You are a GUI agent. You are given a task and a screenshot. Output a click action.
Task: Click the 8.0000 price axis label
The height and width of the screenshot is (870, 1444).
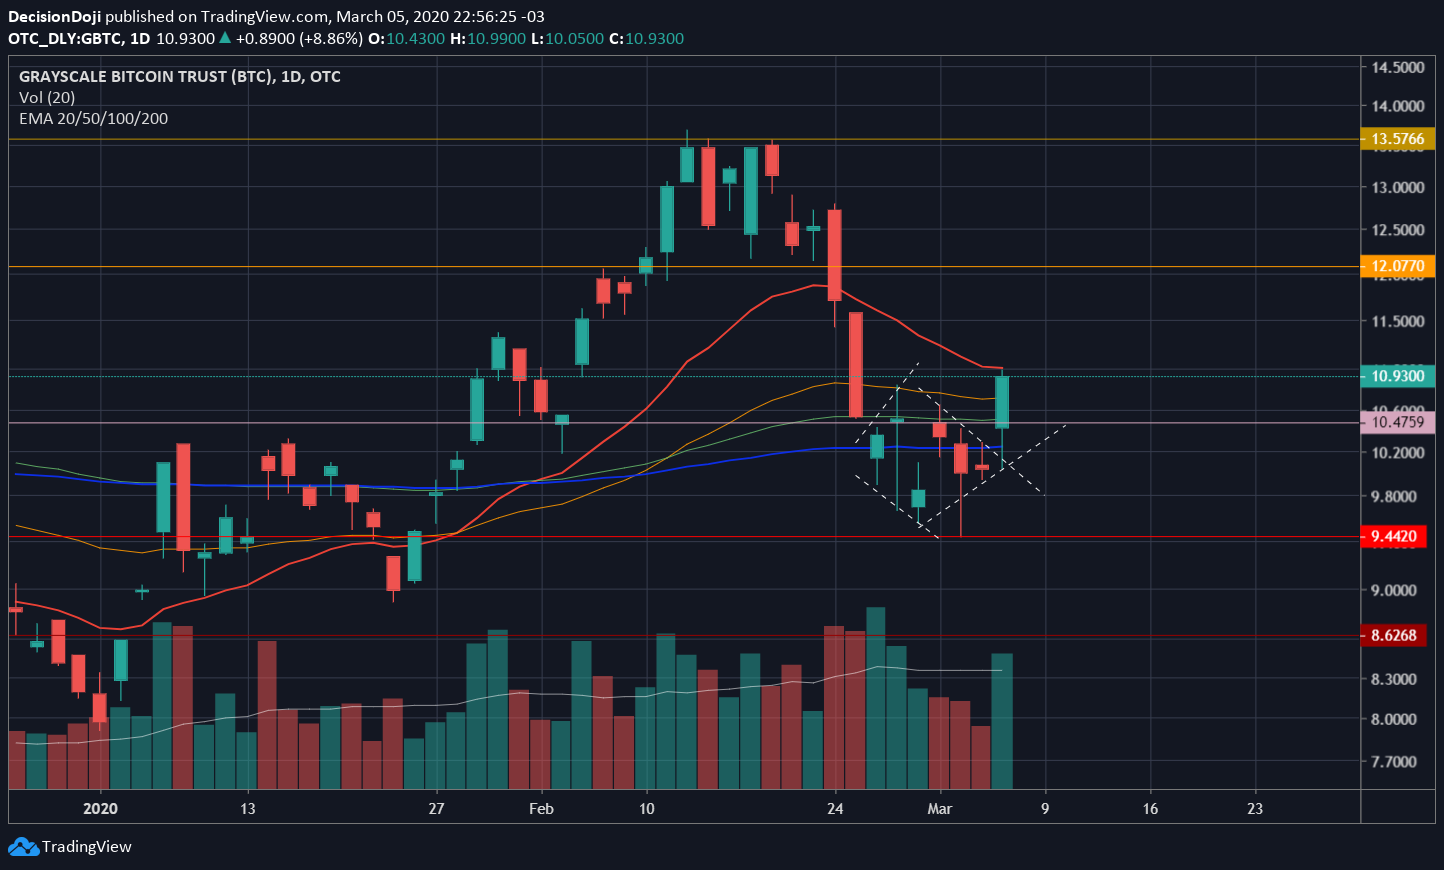tap(1394, 719)
